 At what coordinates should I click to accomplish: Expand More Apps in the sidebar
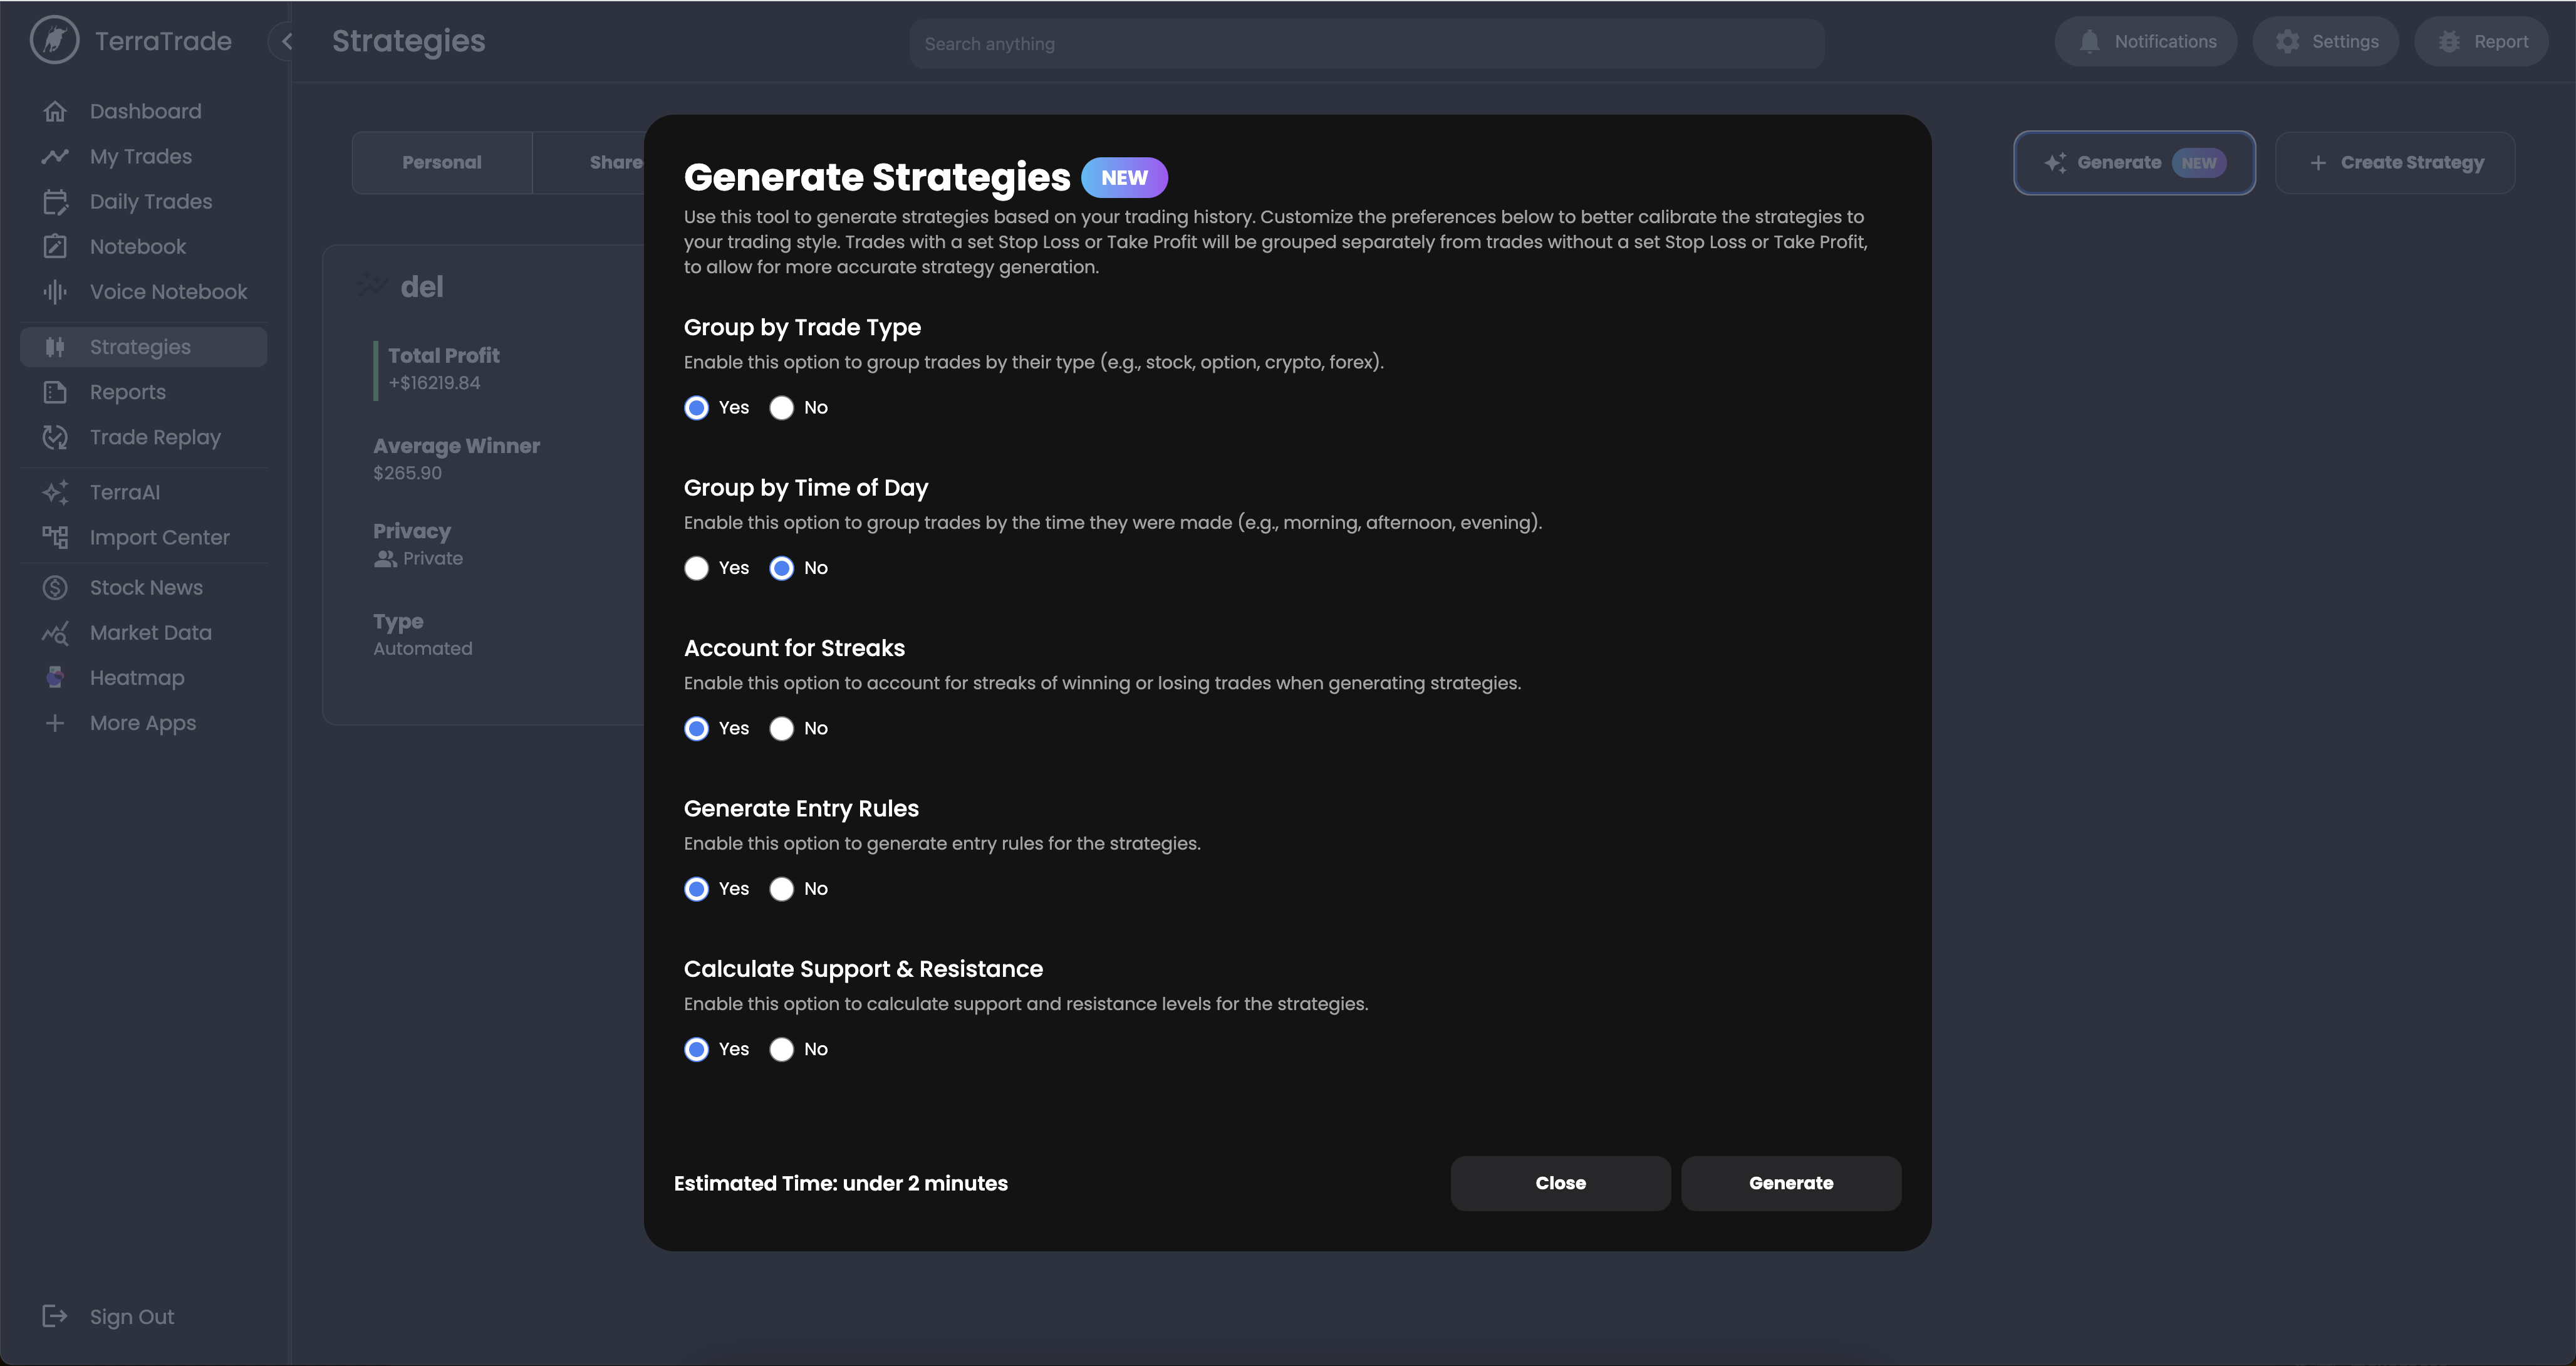142,723
